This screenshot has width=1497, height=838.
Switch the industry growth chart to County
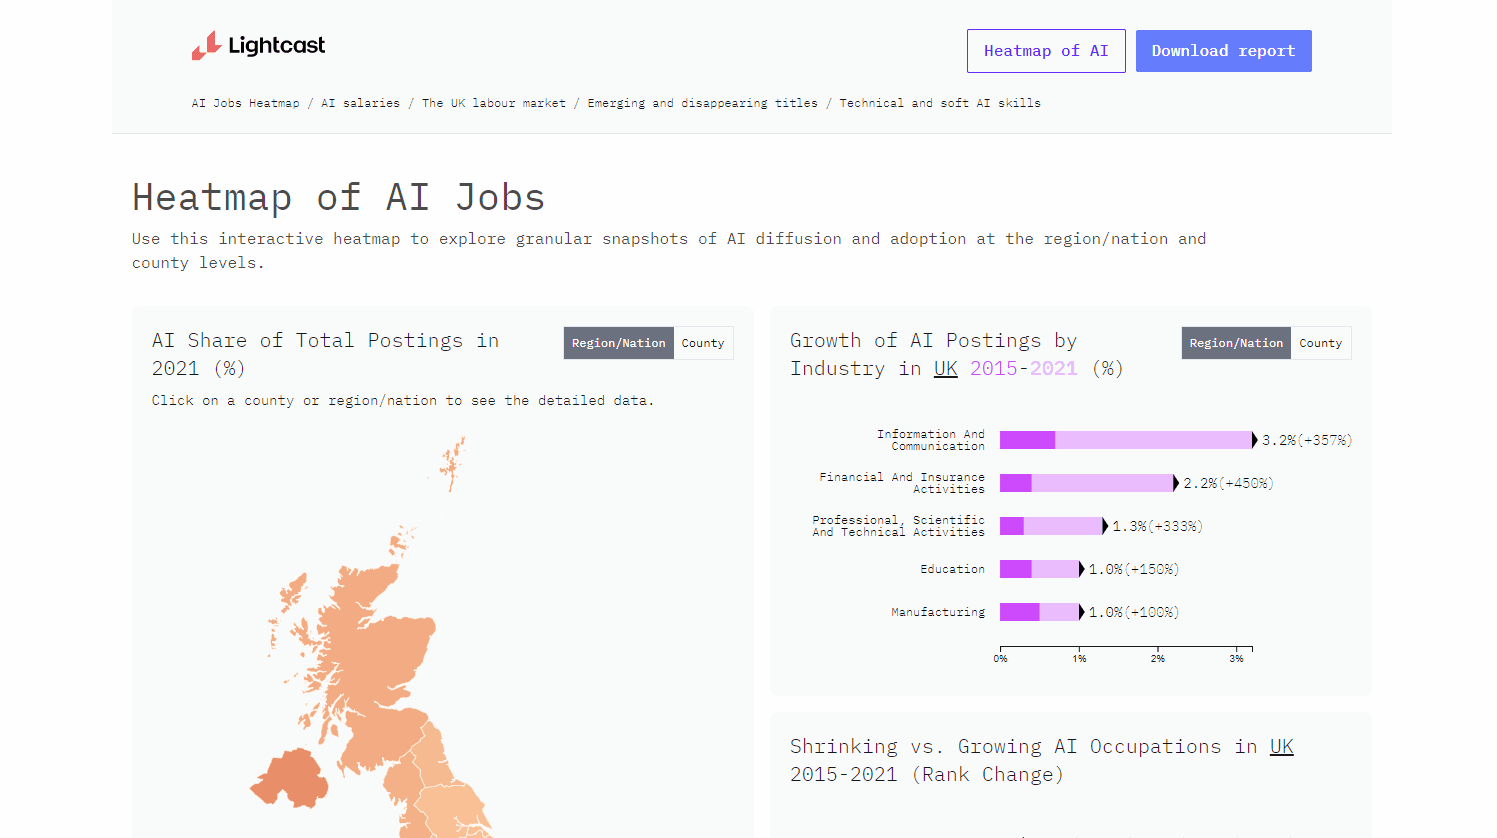click(1320, 343)
